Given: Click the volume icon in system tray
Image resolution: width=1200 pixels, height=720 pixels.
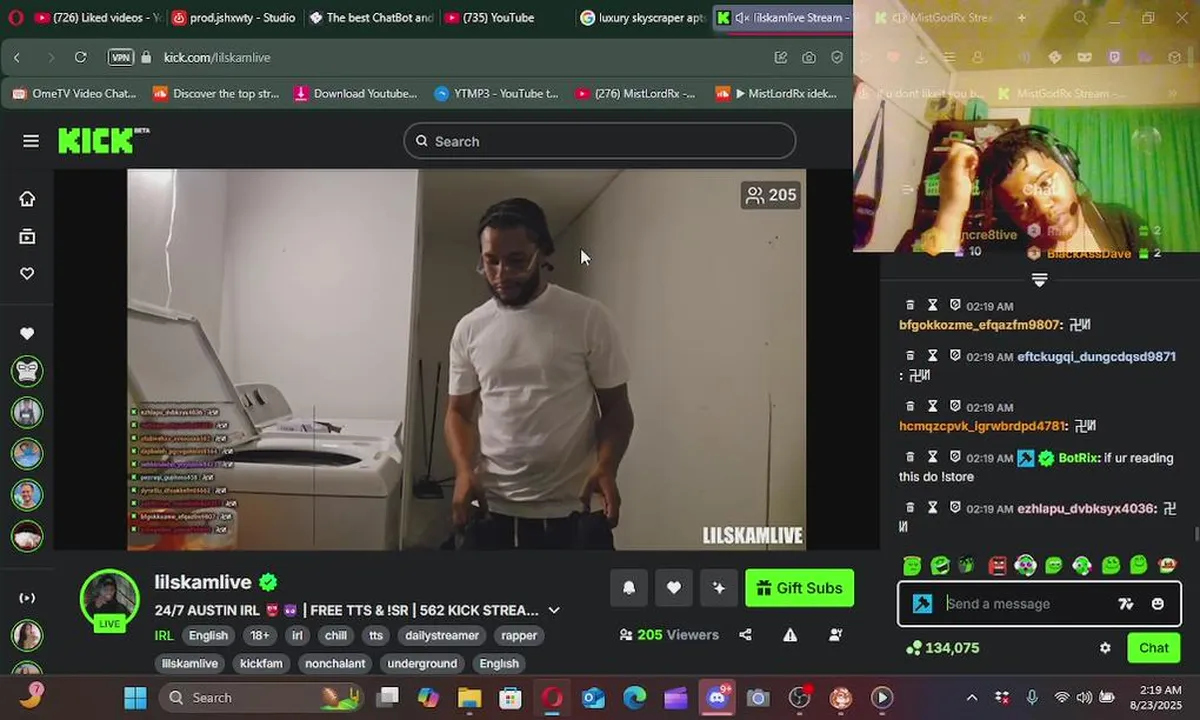Looking at the screenshot, I should point(1084,697).
